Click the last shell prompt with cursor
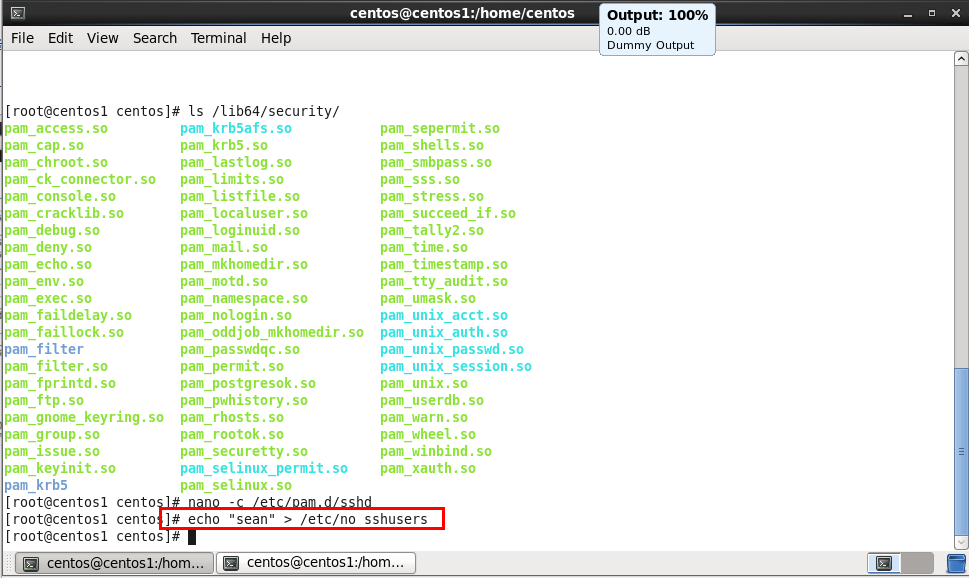Image resolution: width=969 pixels, height=578 pixels. click(x=100, y=537)
